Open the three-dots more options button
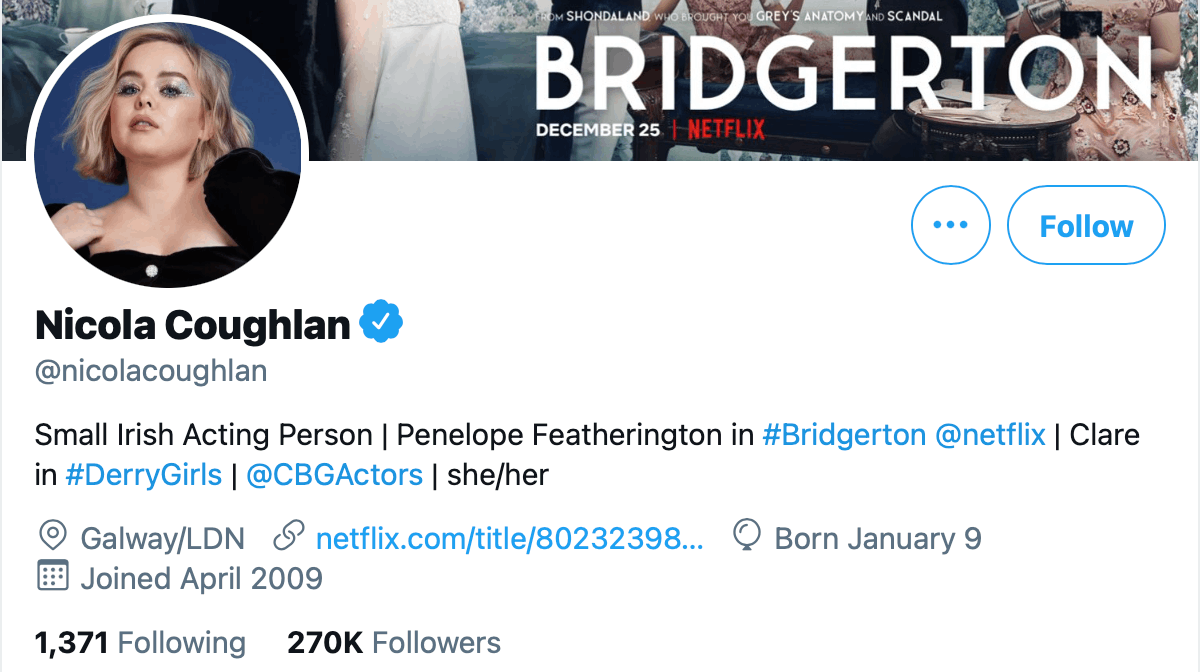This screenshot has width=1204, height=672. [x=950, y=225]
